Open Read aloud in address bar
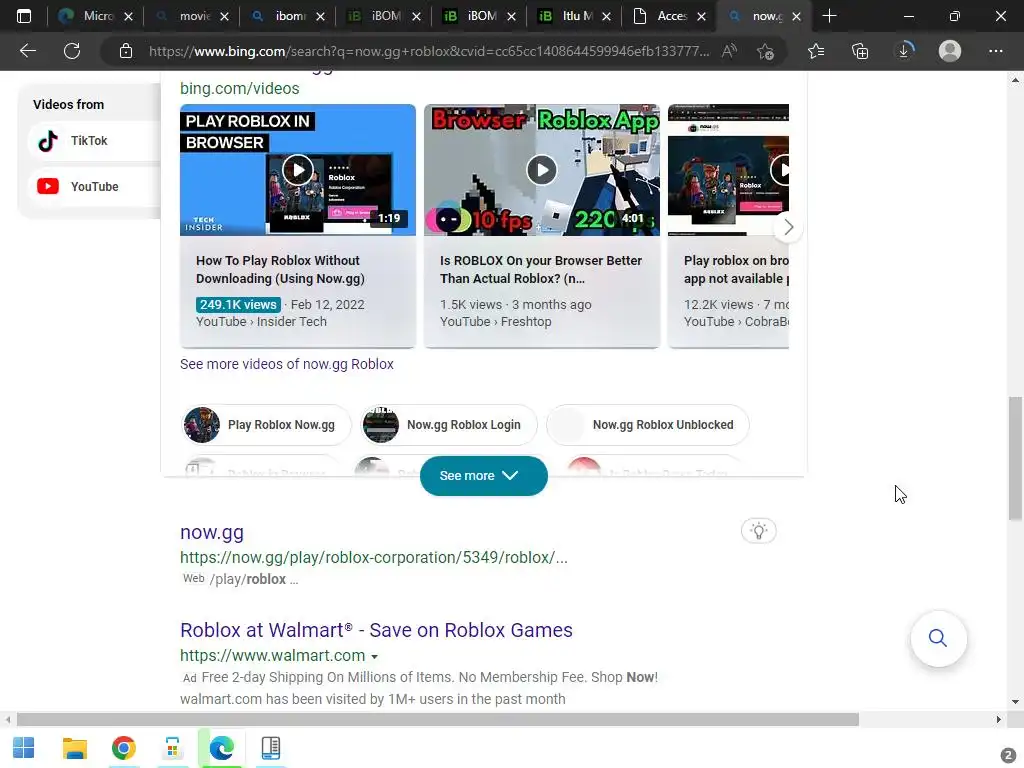The image size is (1024, 768). pyautogui.click(x=729, y=51)
